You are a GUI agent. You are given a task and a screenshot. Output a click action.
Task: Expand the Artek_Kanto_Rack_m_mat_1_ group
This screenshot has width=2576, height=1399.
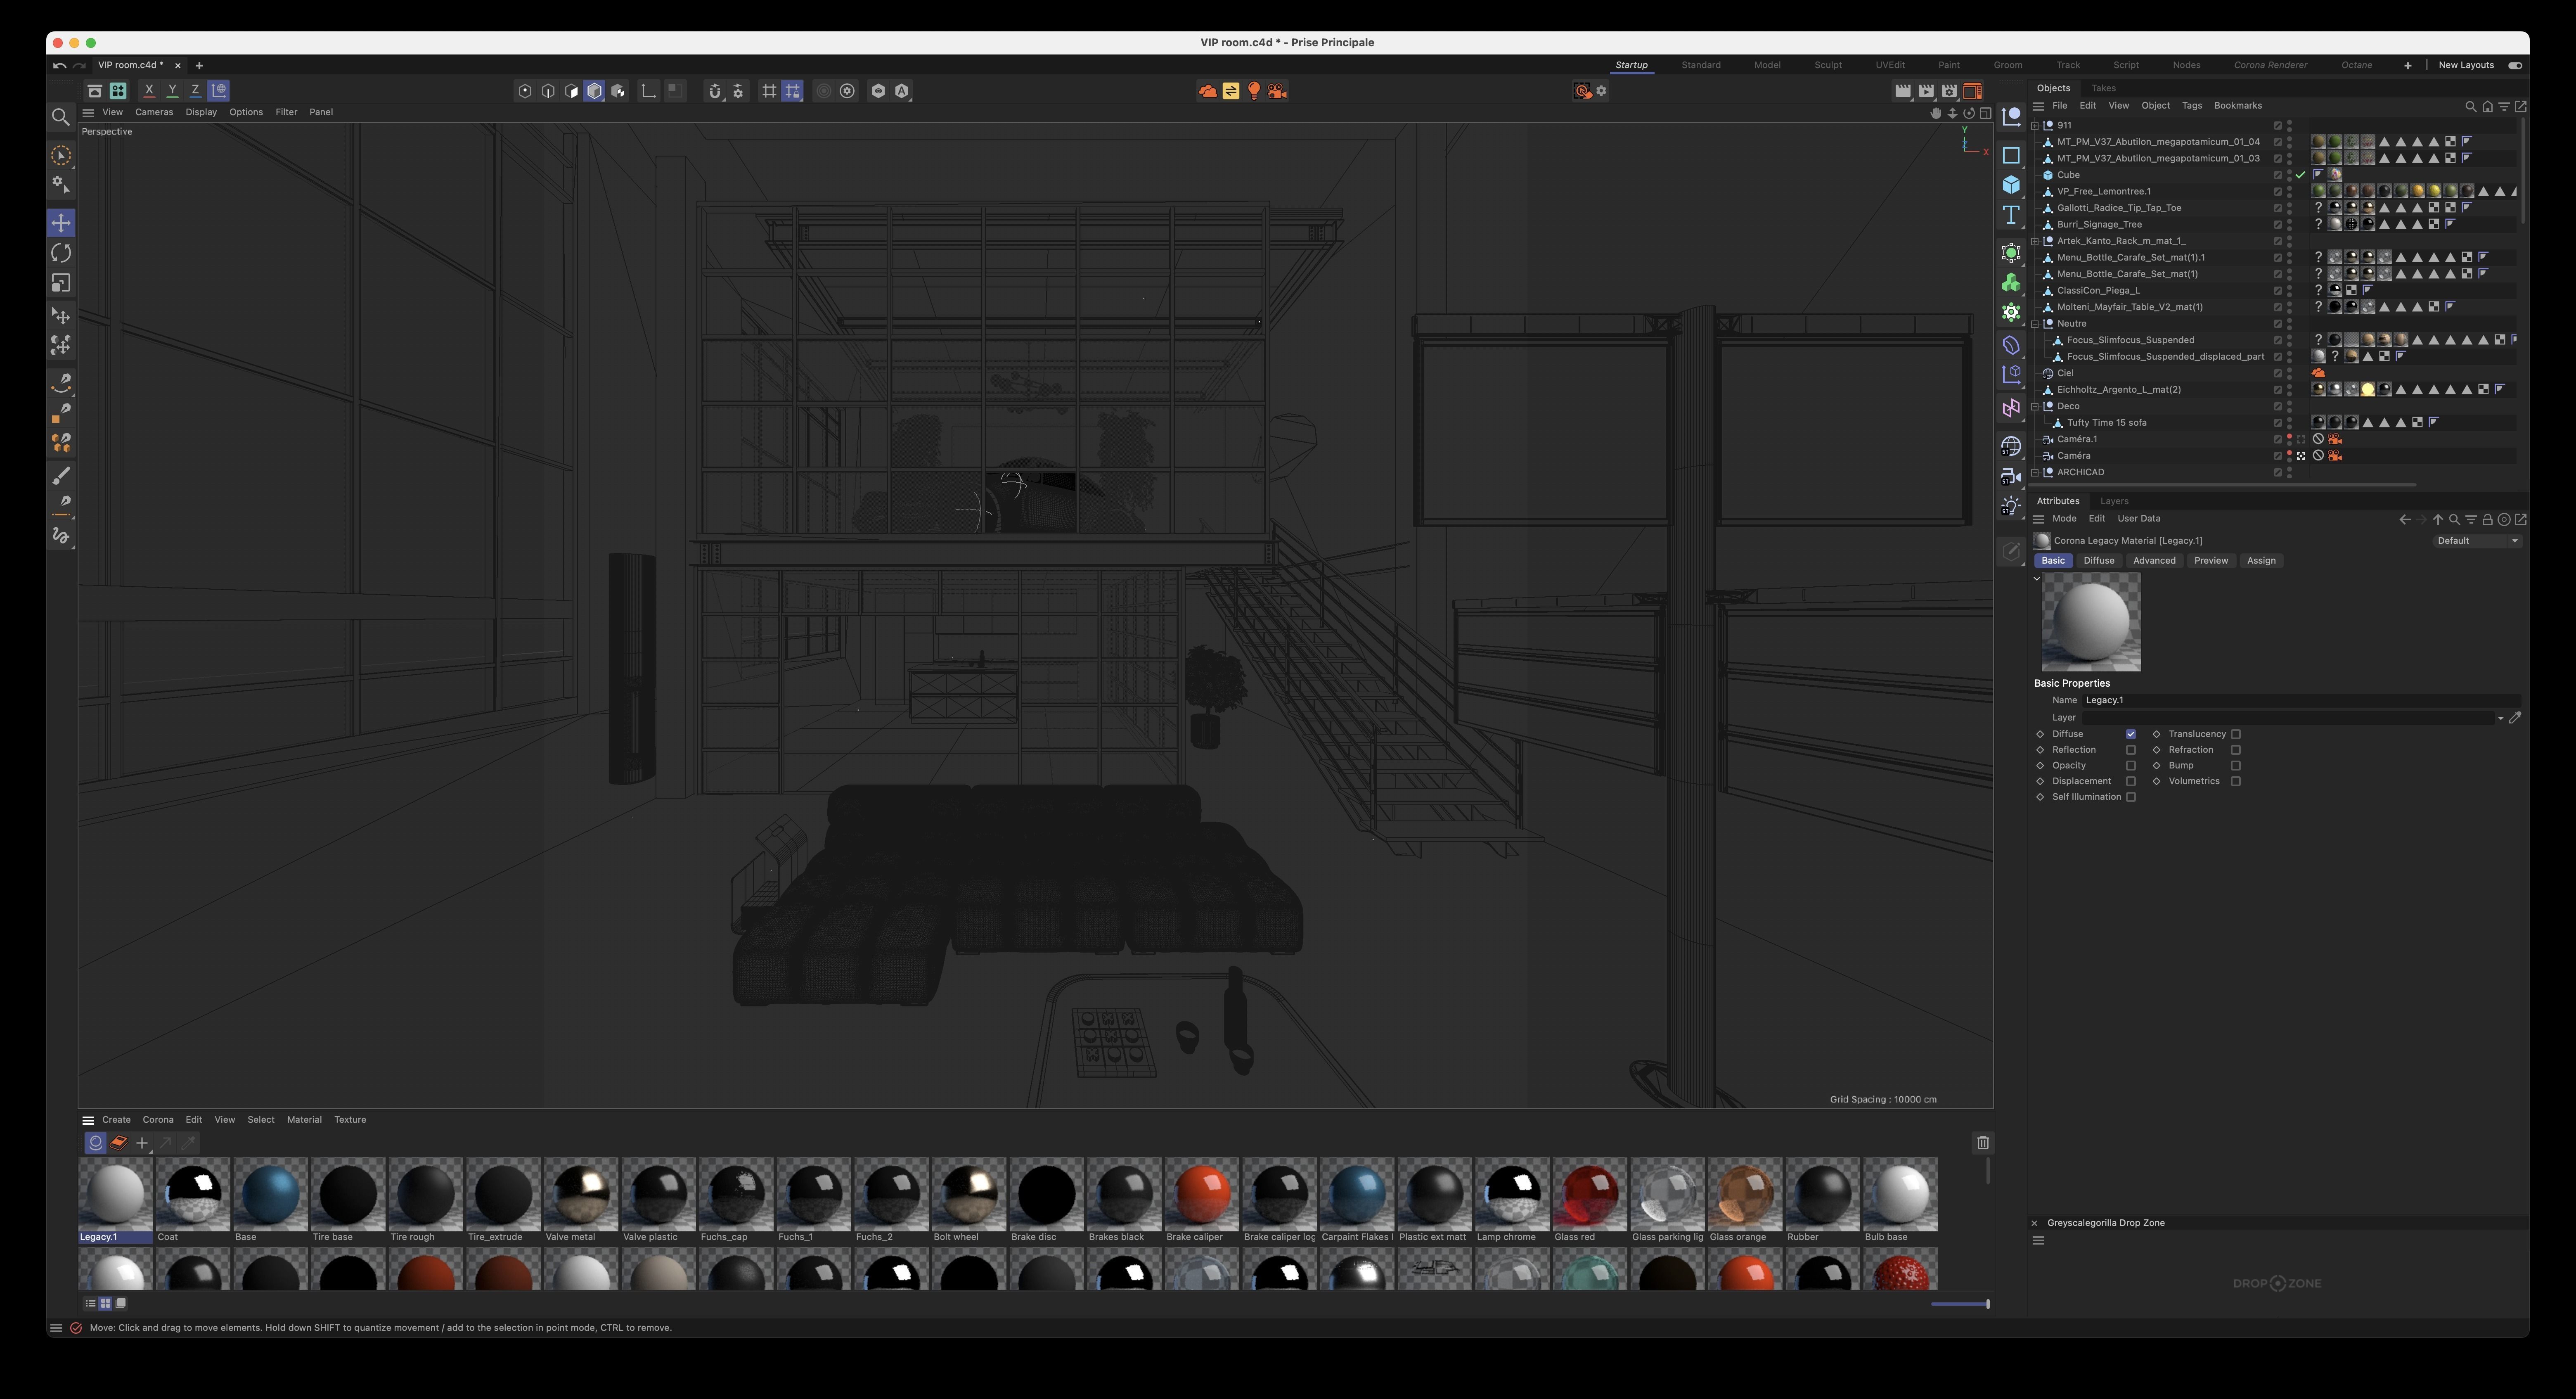(2035, 241)
